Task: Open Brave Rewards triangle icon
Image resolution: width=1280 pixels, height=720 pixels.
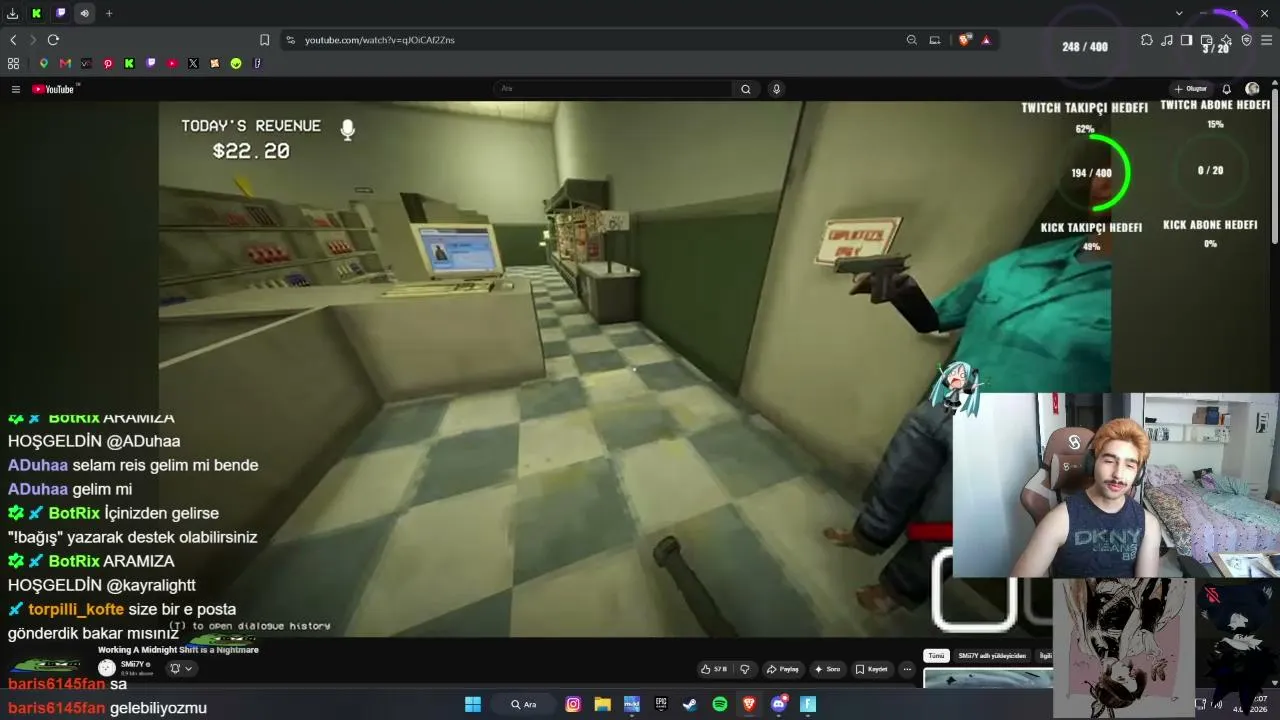Action: click(986, 40)
